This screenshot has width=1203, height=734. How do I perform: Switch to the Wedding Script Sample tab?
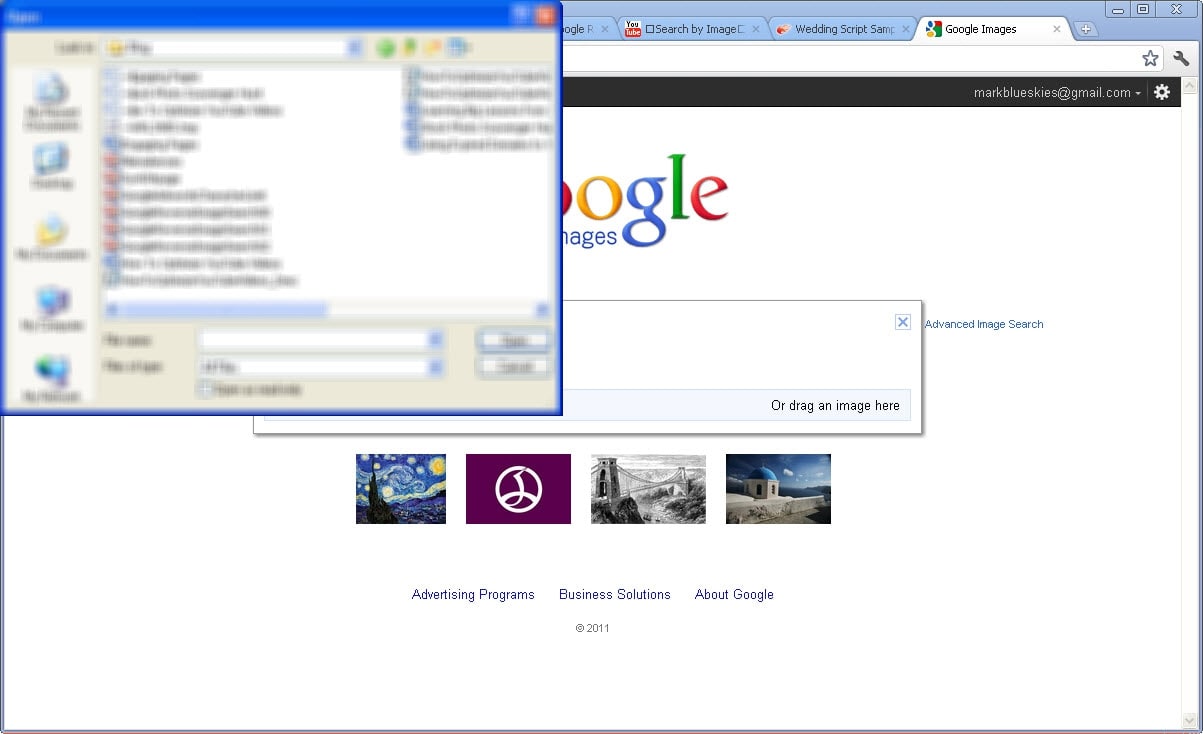pos(845,29)
